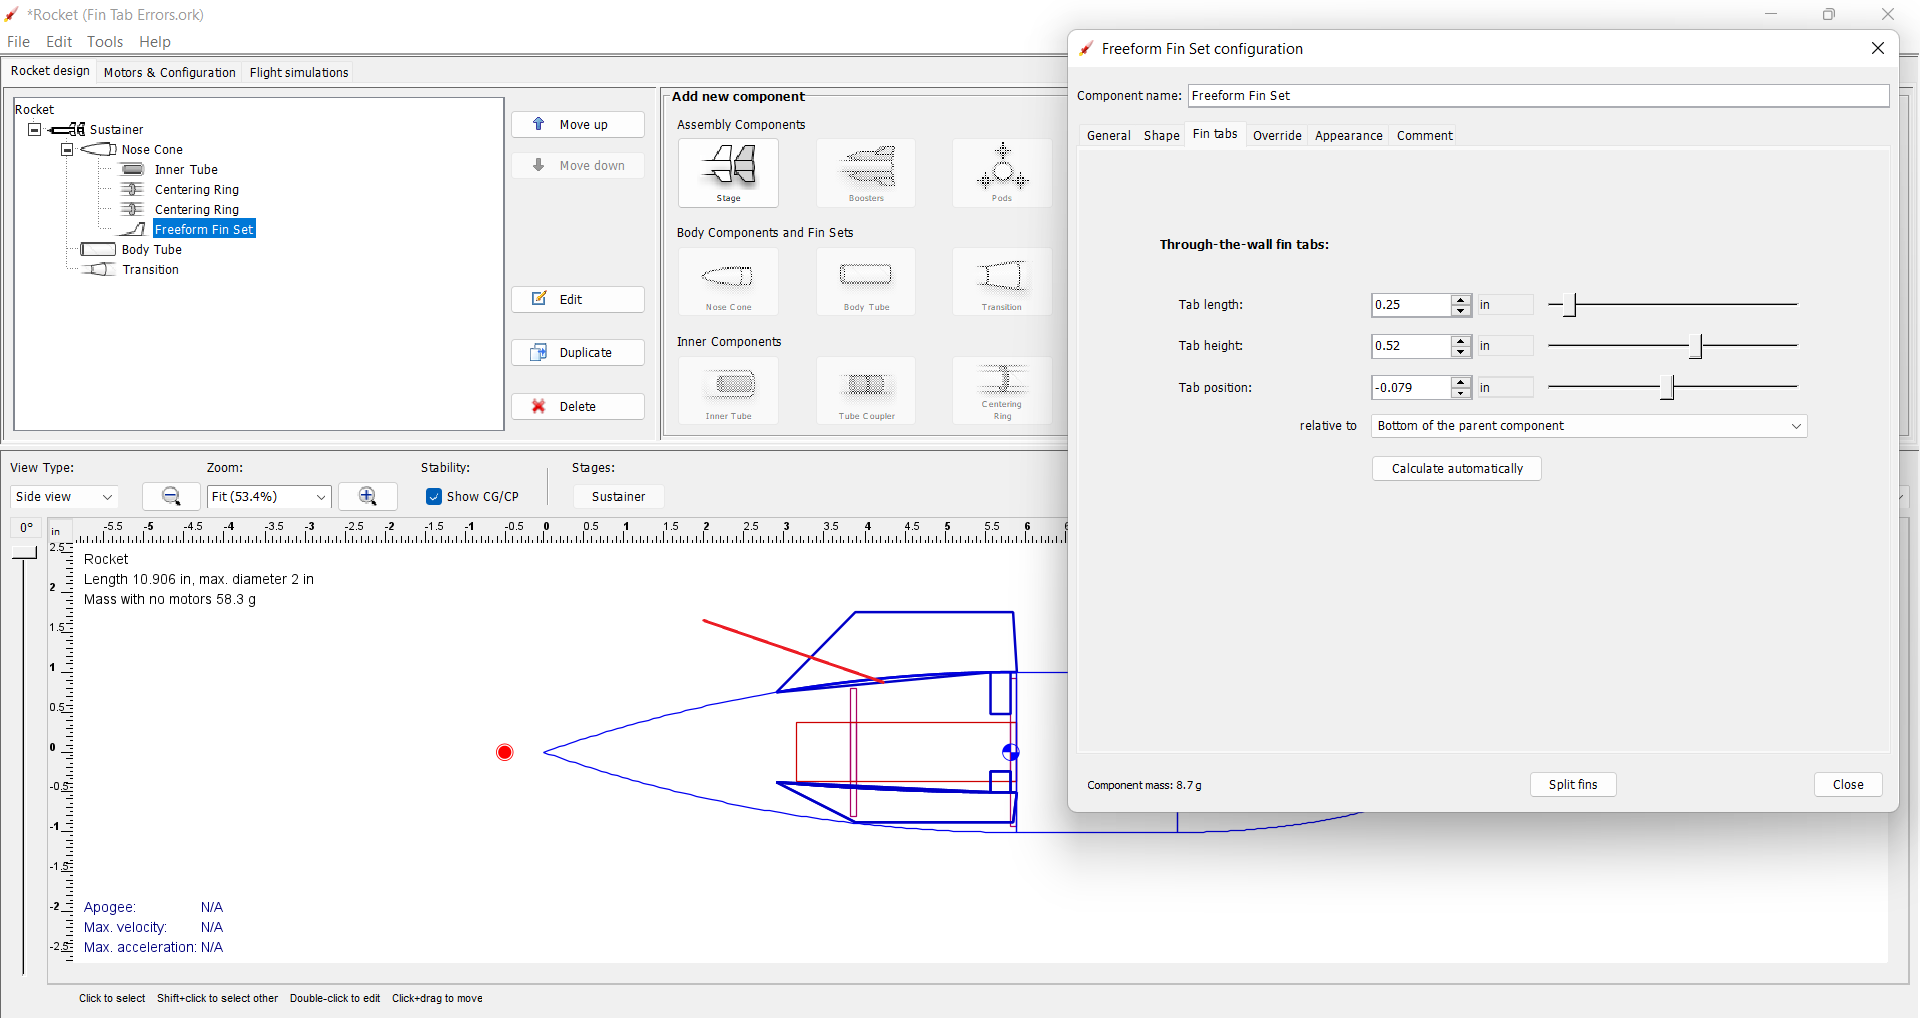Click the Component name input field

pos(1538,95)
